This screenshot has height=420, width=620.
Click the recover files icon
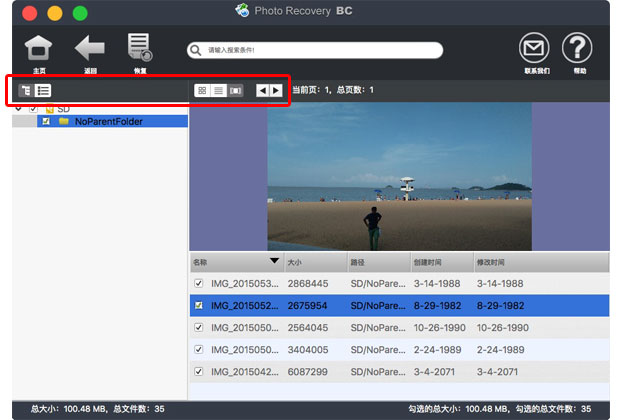click(140, 47)
